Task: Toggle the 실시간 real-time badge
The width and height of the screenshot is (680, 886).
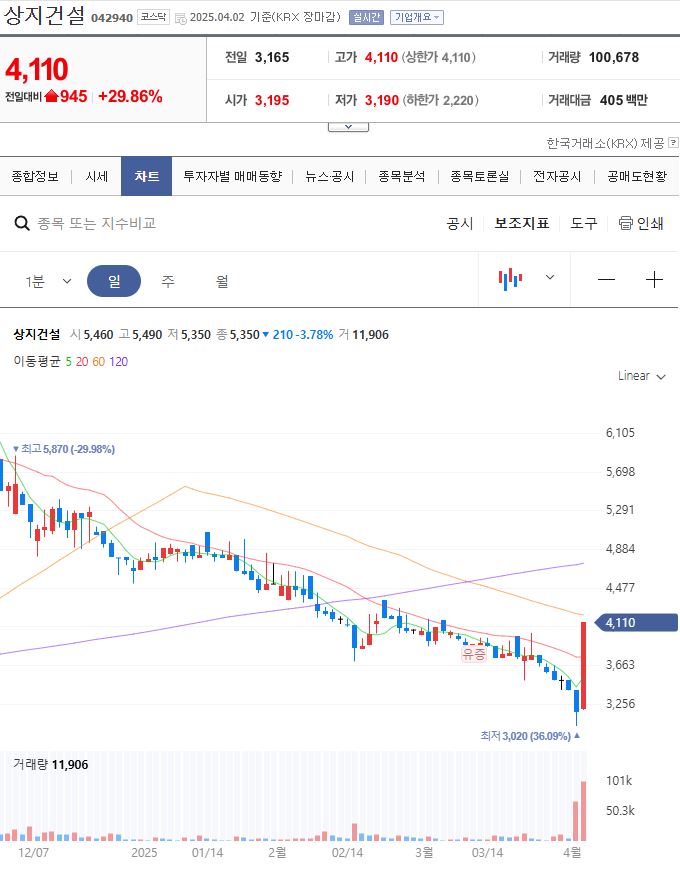Action: click(x=366, y=18)
